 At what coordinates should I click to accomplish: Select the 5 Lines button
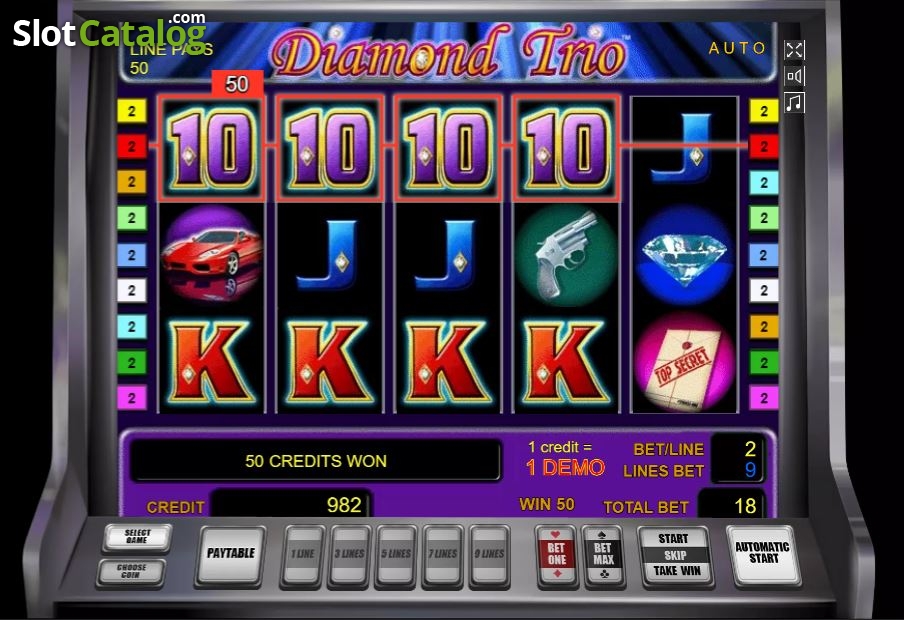(396, 555)
